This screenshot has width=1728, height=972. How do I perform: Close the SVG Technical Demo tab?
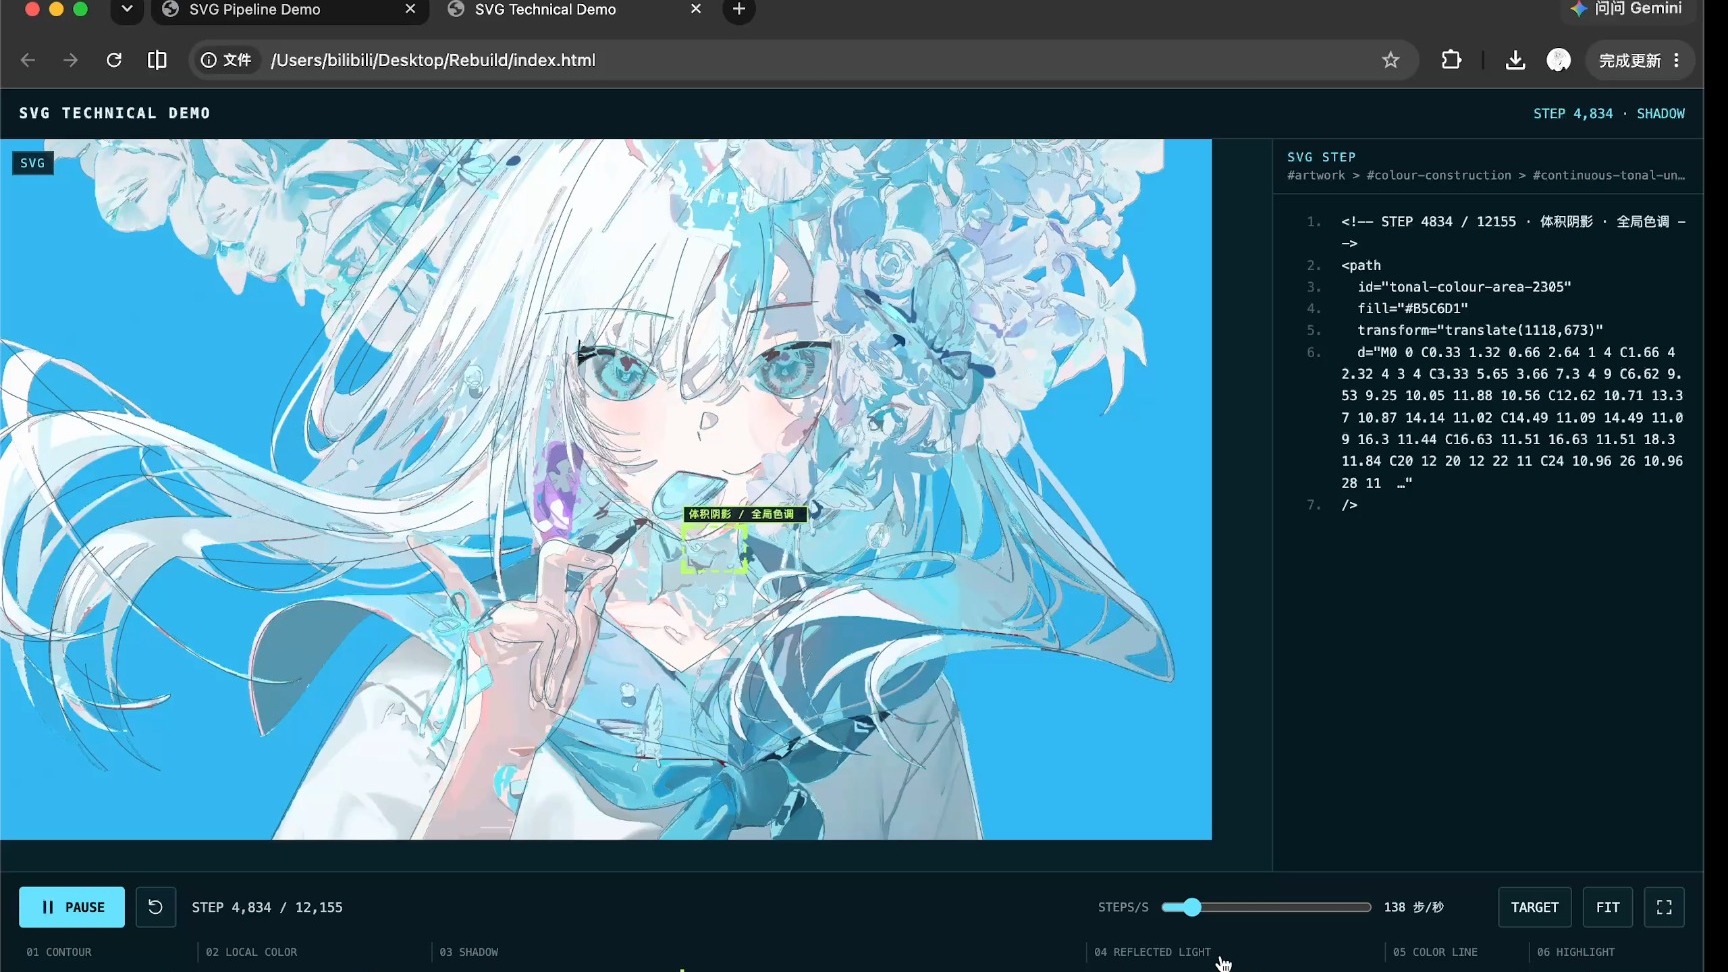(696, 9)
